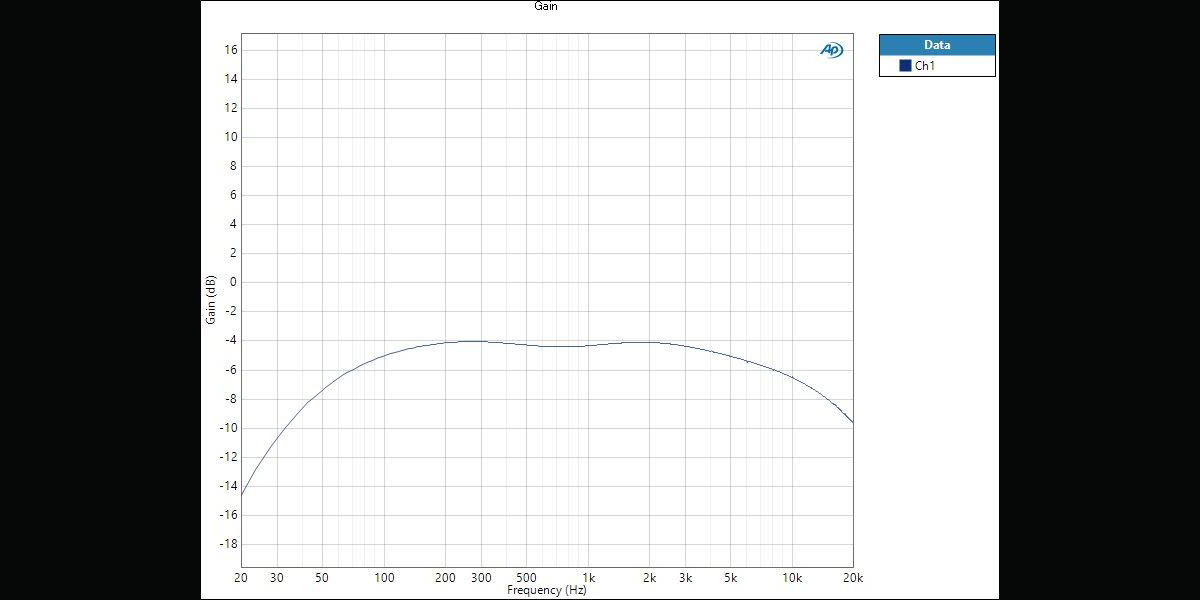Click the curve's left end at 20 Hz
Viewport: 1200px width, 600px height.
[242, 495]
